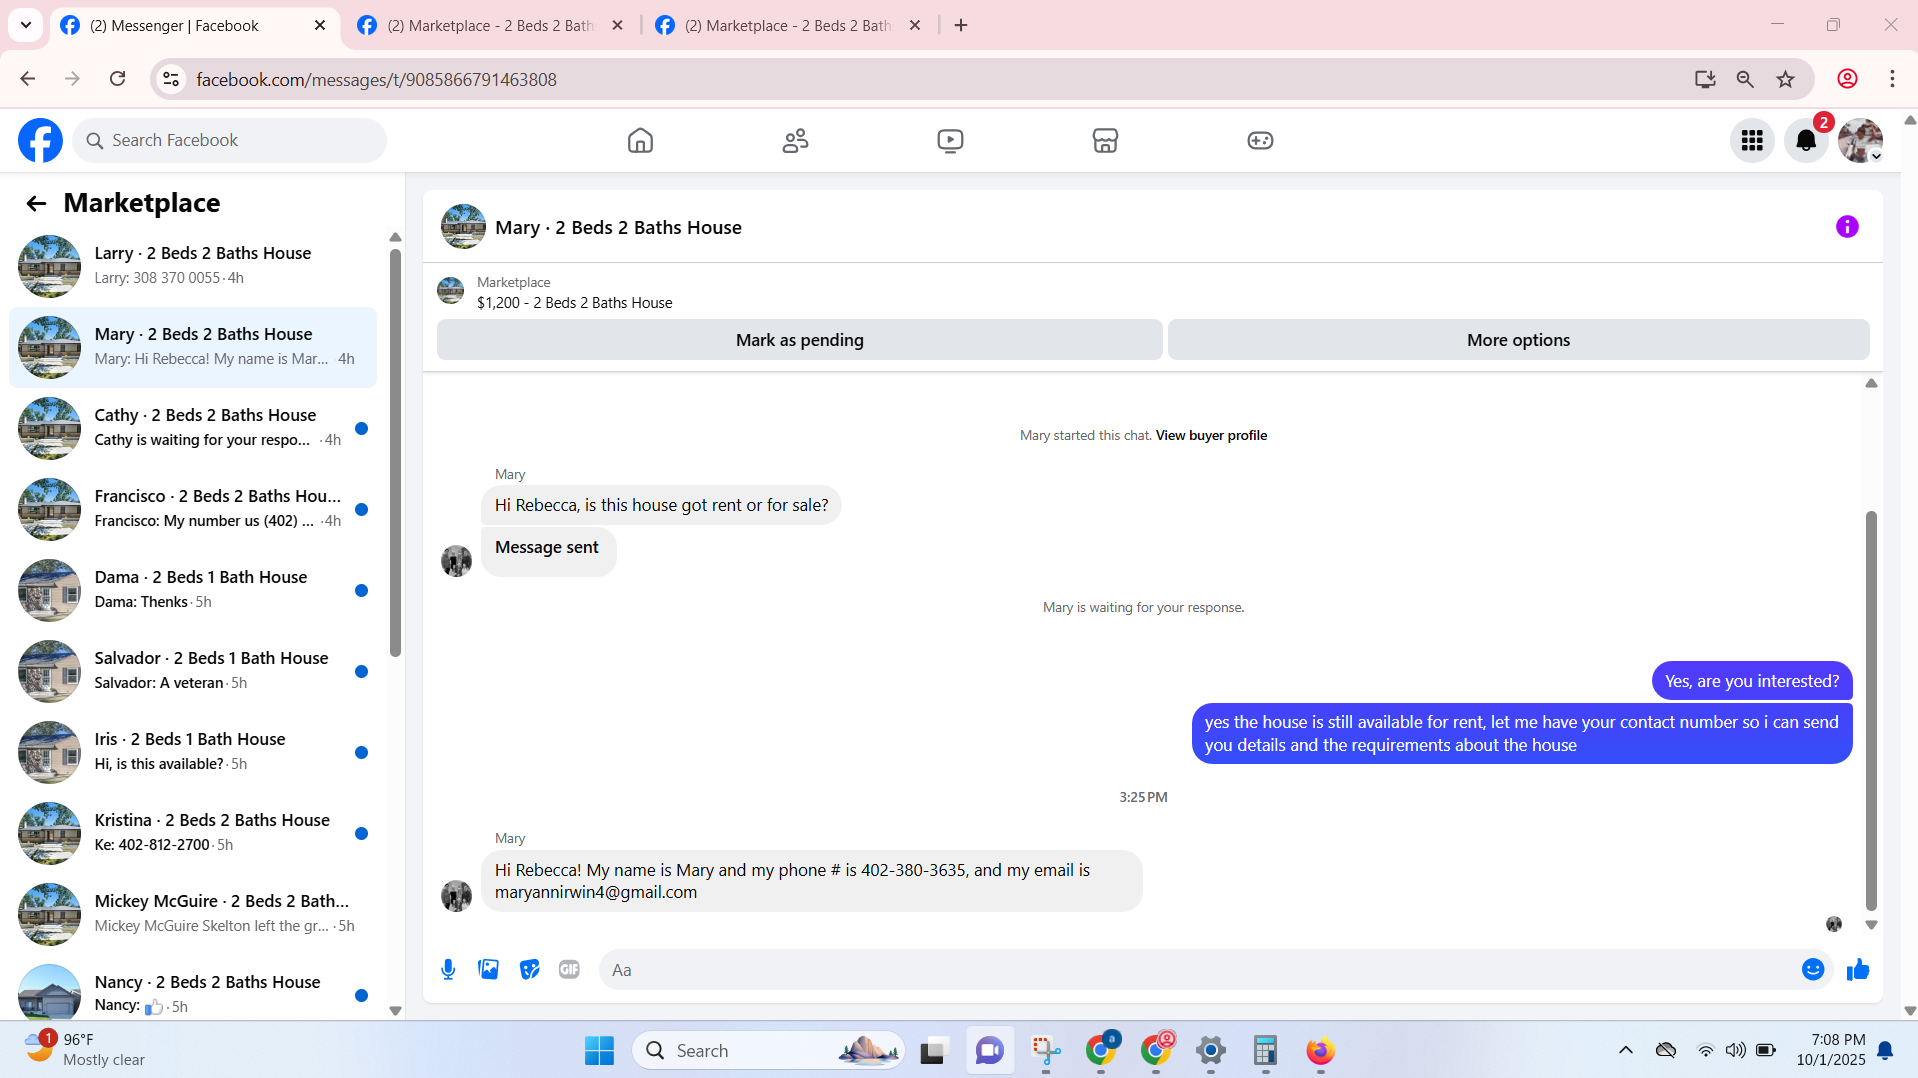Open the Video (Watch) icon in navigation
The width and height of the screenshot is (1918, 1078).
(x=950, y=141)
